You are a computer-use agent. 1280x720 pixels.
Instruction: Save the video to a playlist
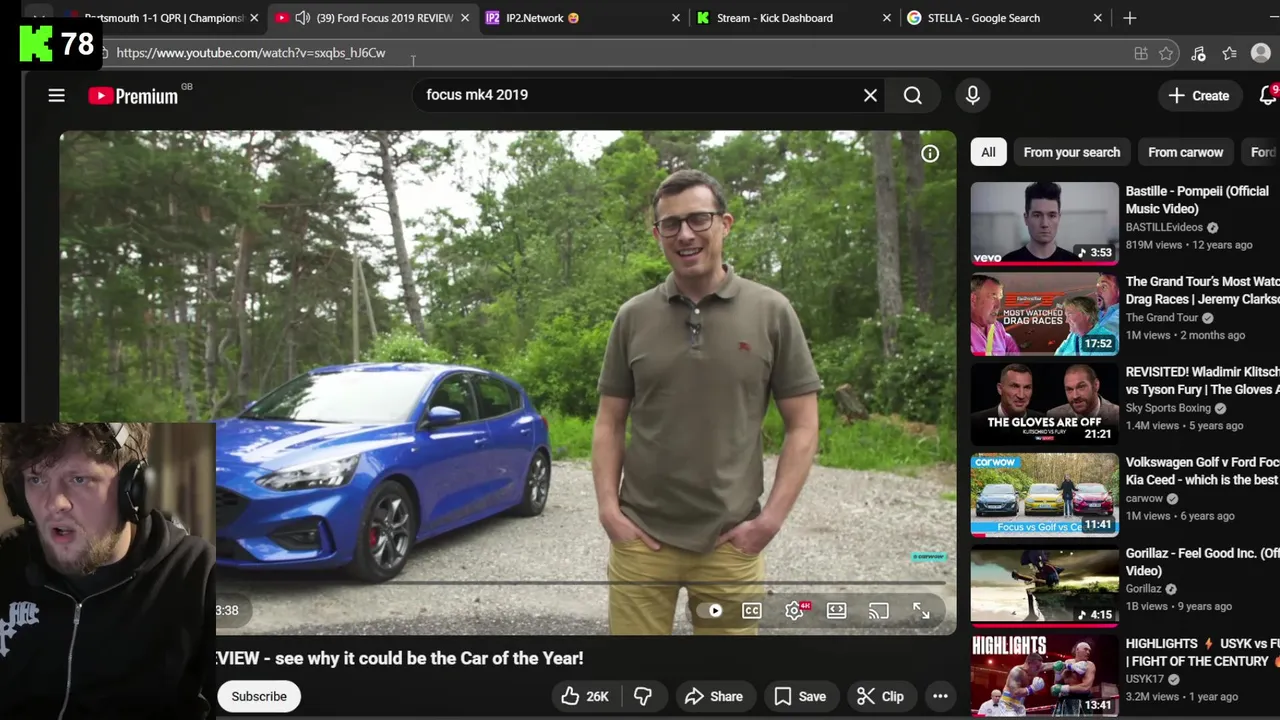click(800, 696)
